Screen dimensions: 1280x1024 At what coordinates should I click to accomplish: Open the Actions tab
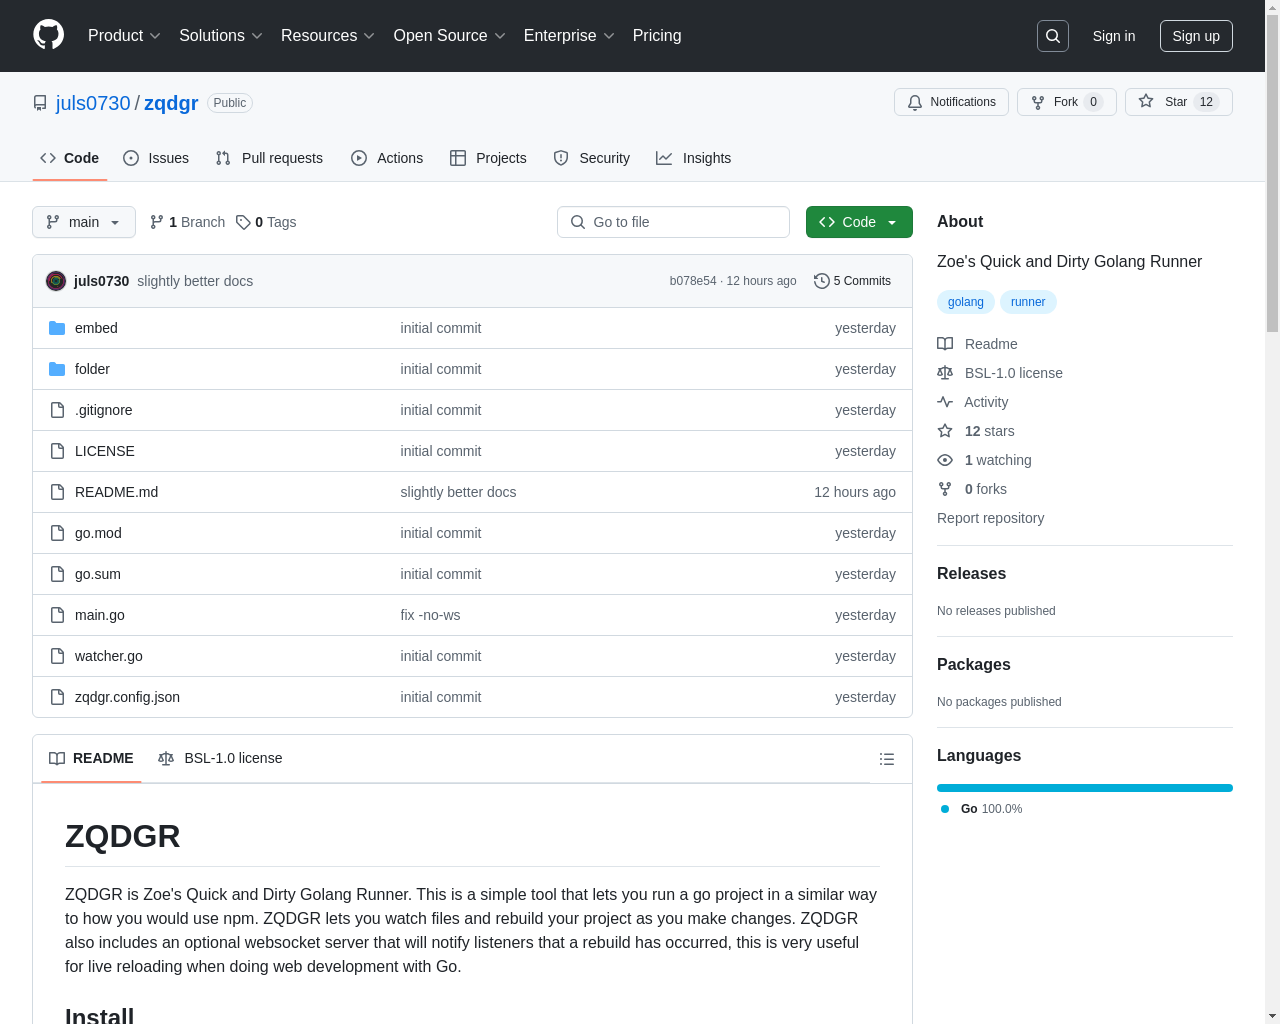(387, 158)
